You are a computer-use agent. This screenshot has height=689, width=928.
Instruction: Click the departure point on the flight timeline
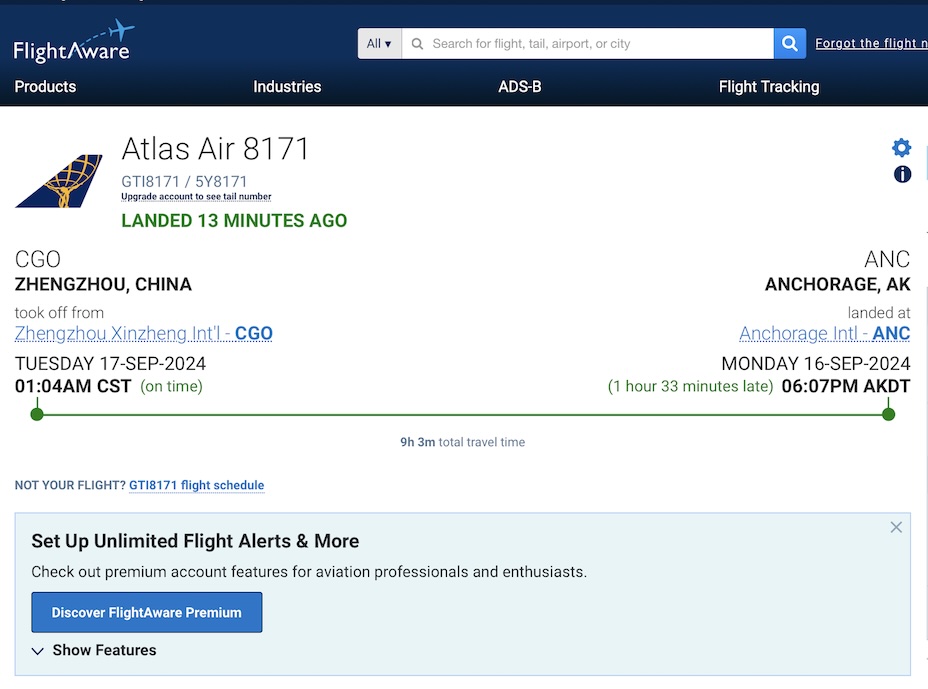37,413
